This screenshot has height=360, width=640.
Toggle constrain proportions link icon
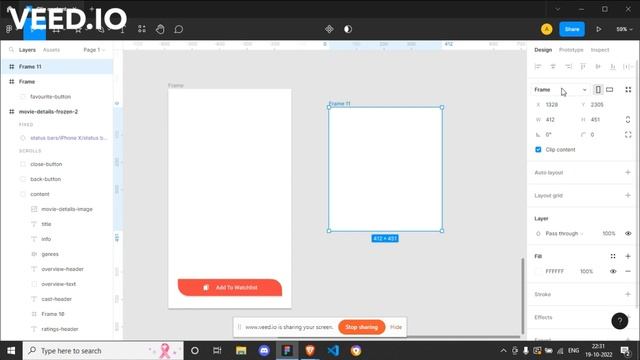[628, 120]
